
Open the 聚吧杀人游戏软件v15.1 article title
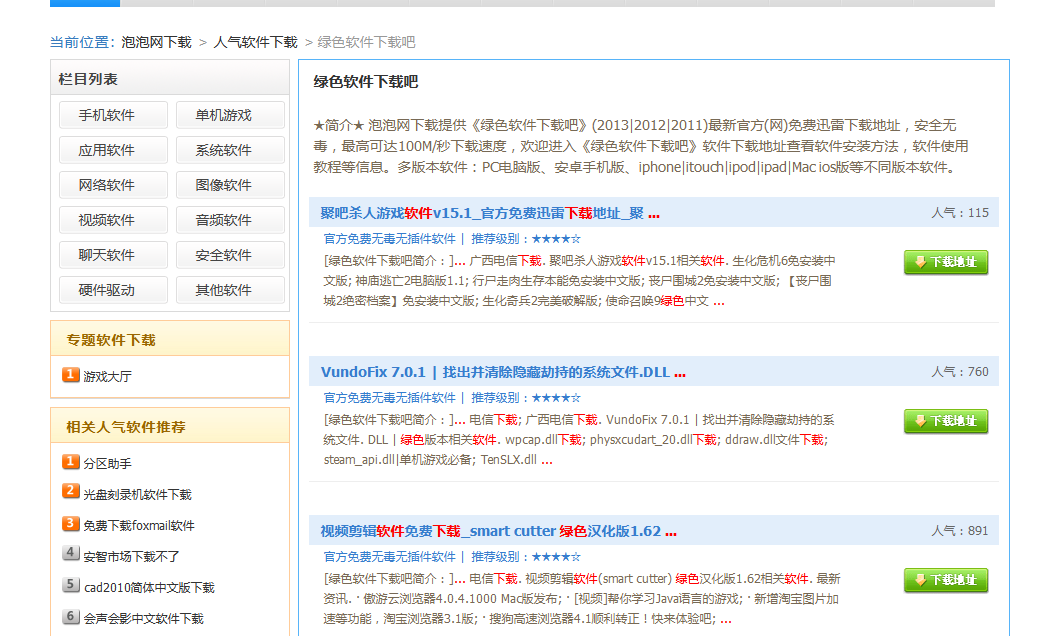489,212
